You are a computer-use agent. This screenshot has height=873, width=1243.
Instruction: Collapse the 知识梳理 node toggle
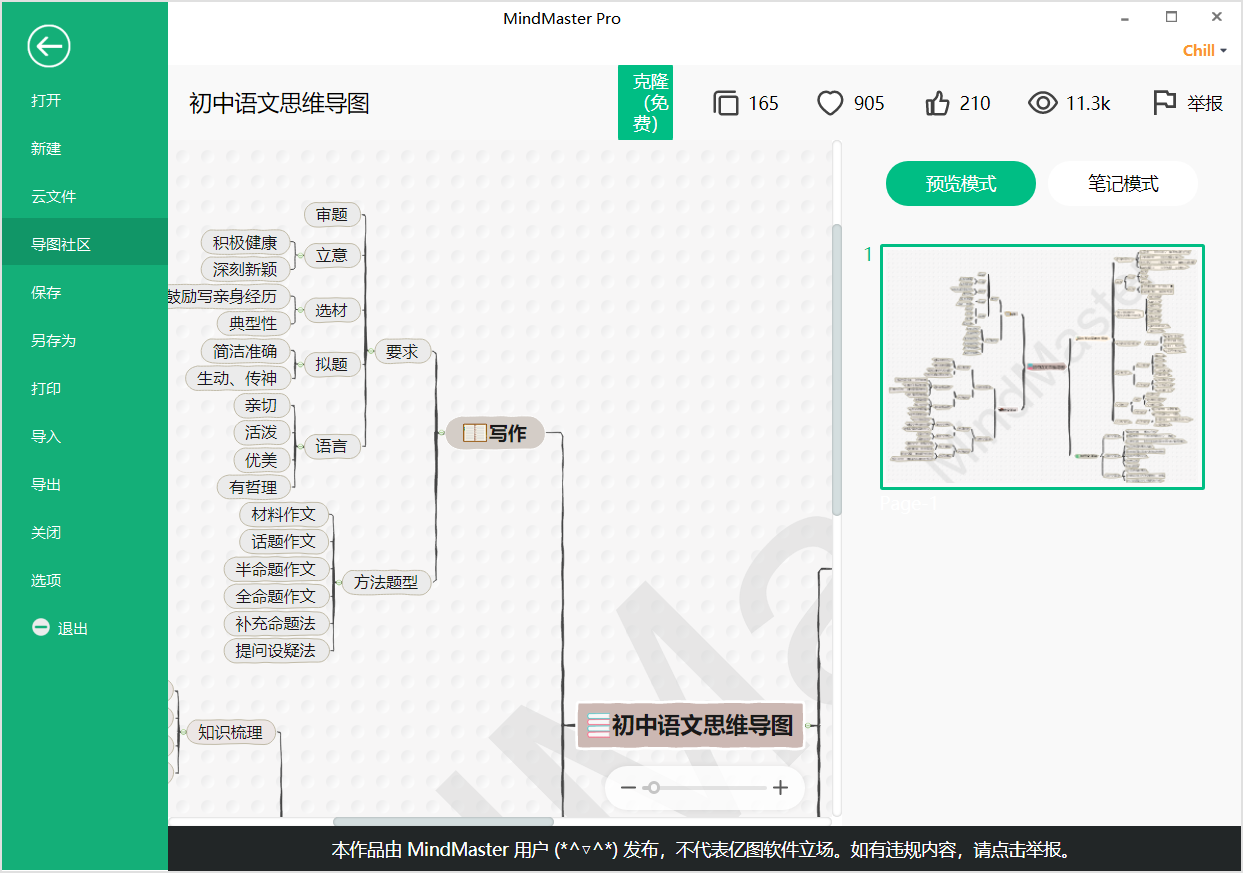point(181,733)
